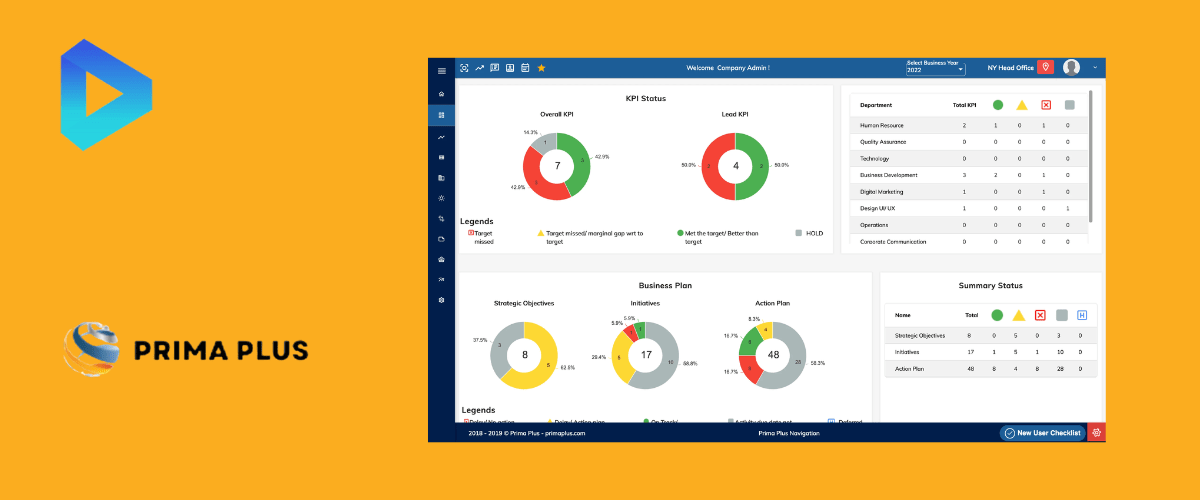Screen dimensions: 1200x500
Task: Click the red location pin icon
Action: point(1045,67)
